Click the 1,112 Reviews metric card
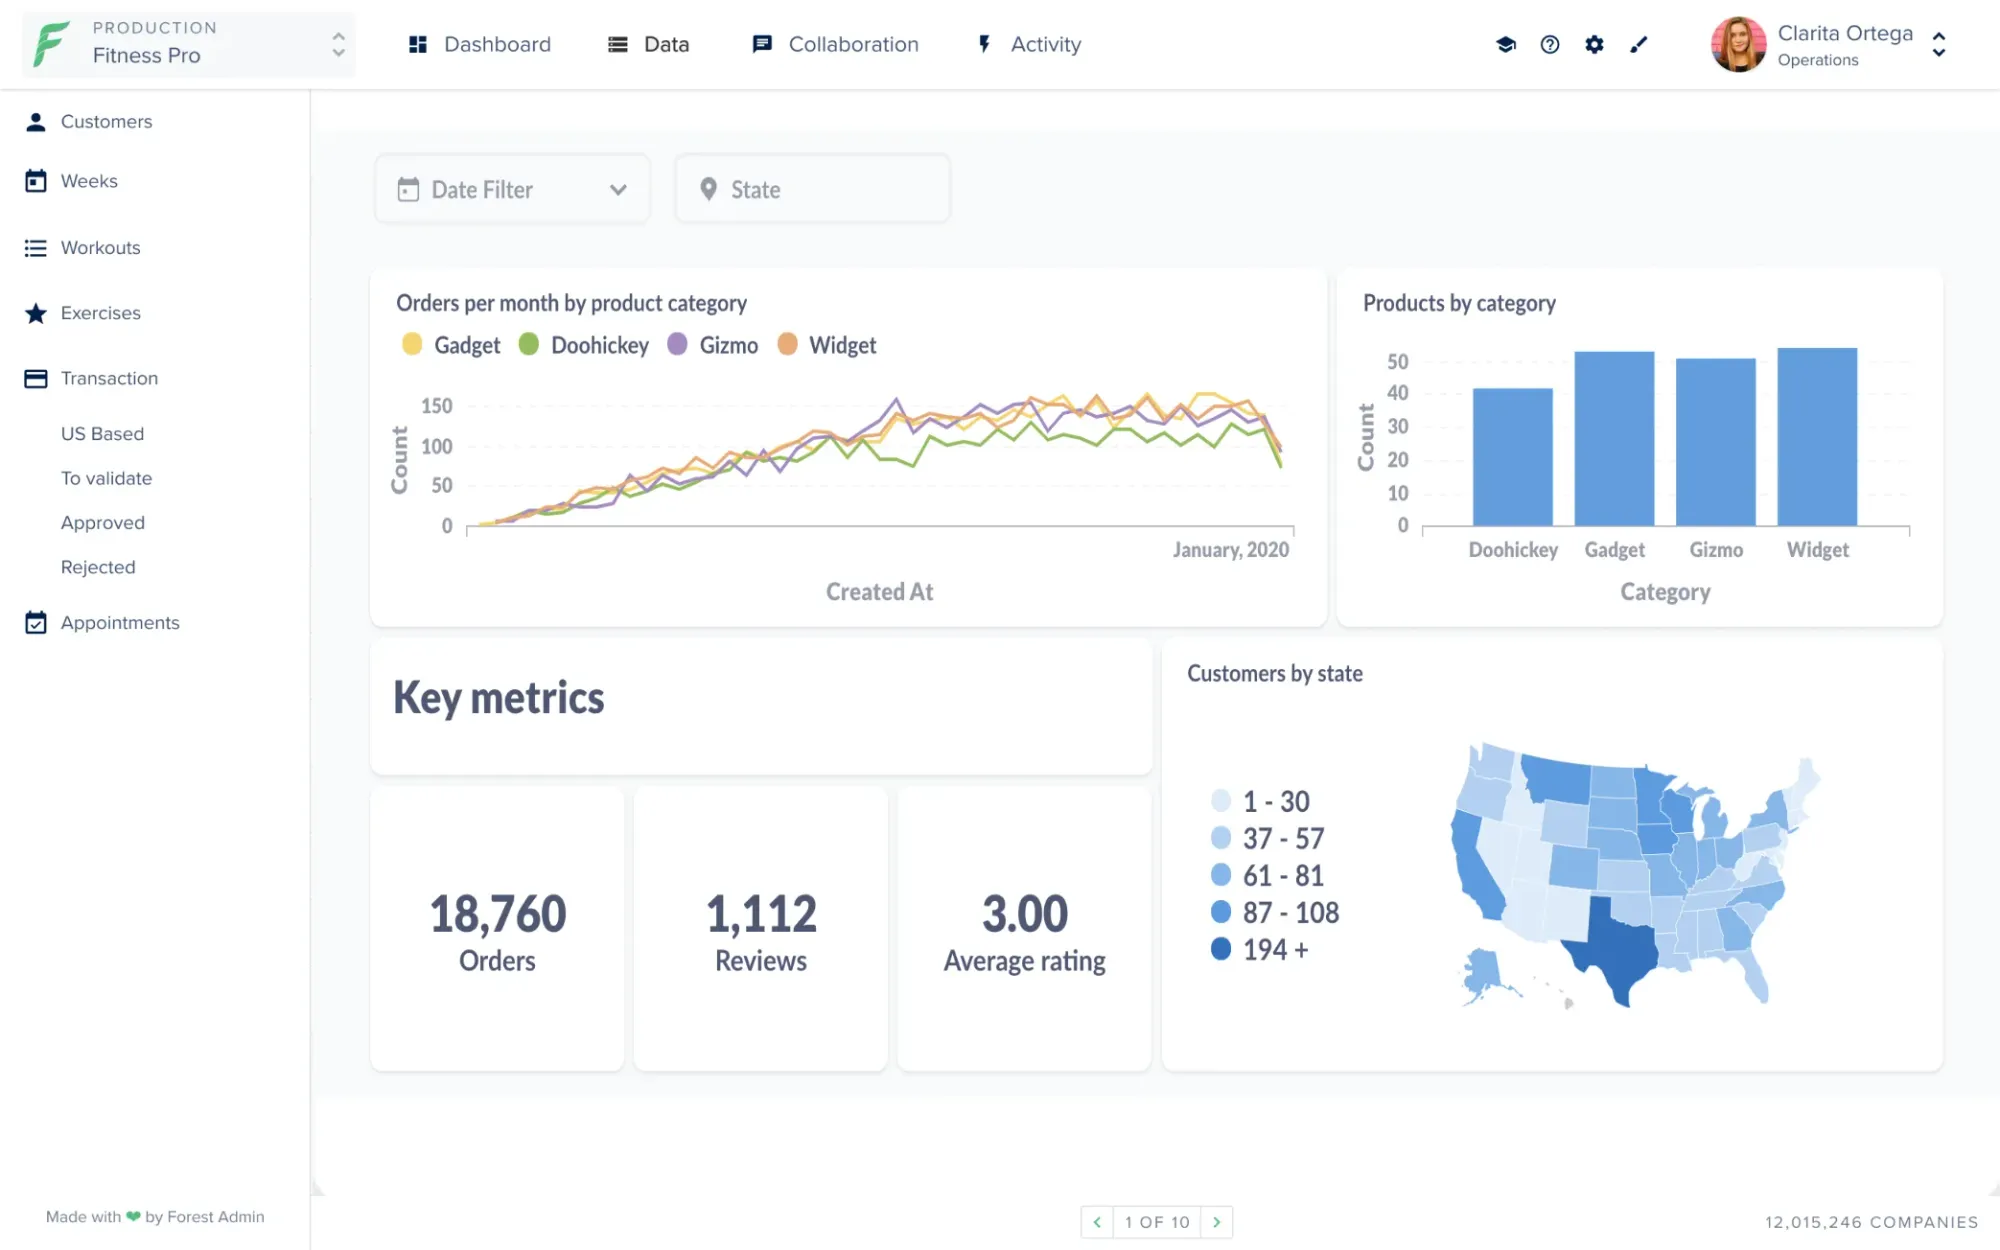This screenshot has width=2000, height=1250. coord(761,929)
